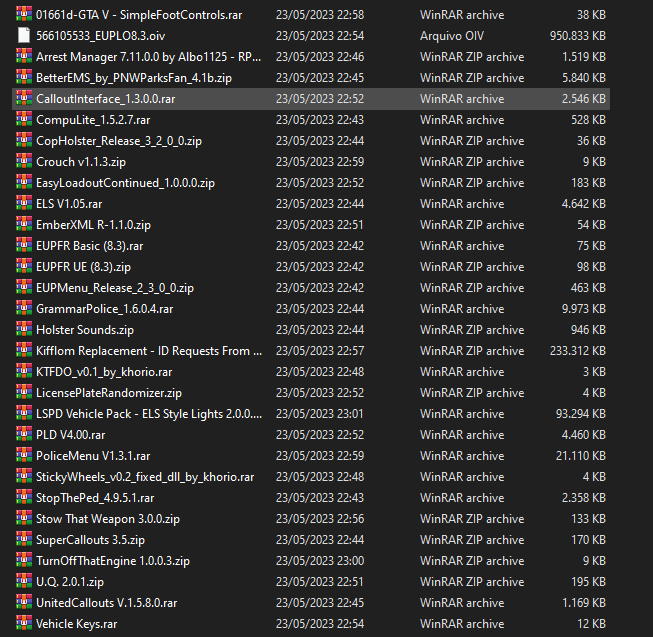Select file name GrammarPolice_1.6.0.4.rar
This screenshot has height=637, width=653.
[105, 309]
